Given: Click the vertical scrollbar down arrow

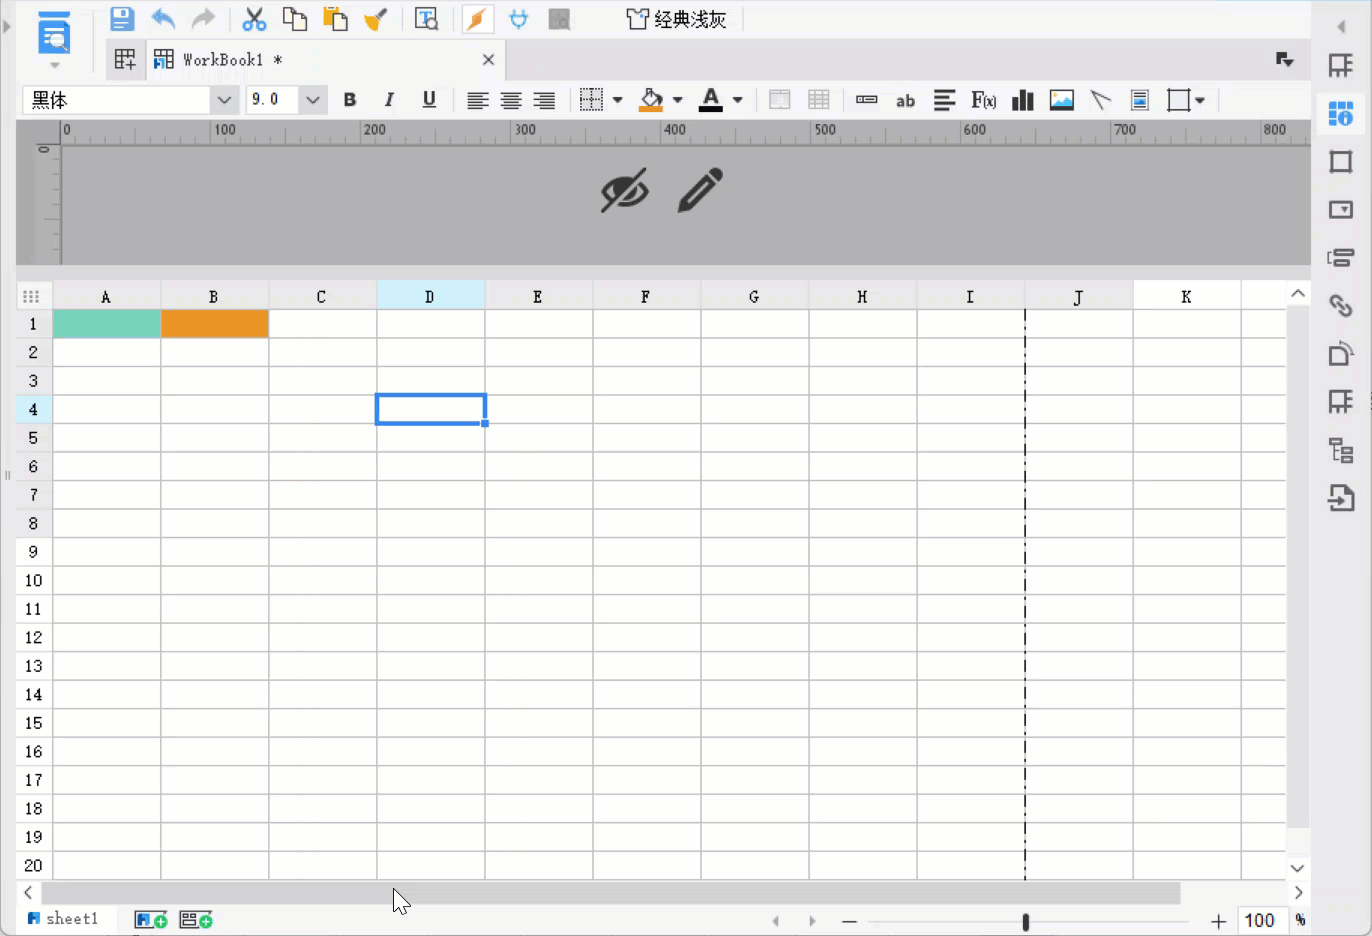Looking at the screenshot, I should [1297, 868].
